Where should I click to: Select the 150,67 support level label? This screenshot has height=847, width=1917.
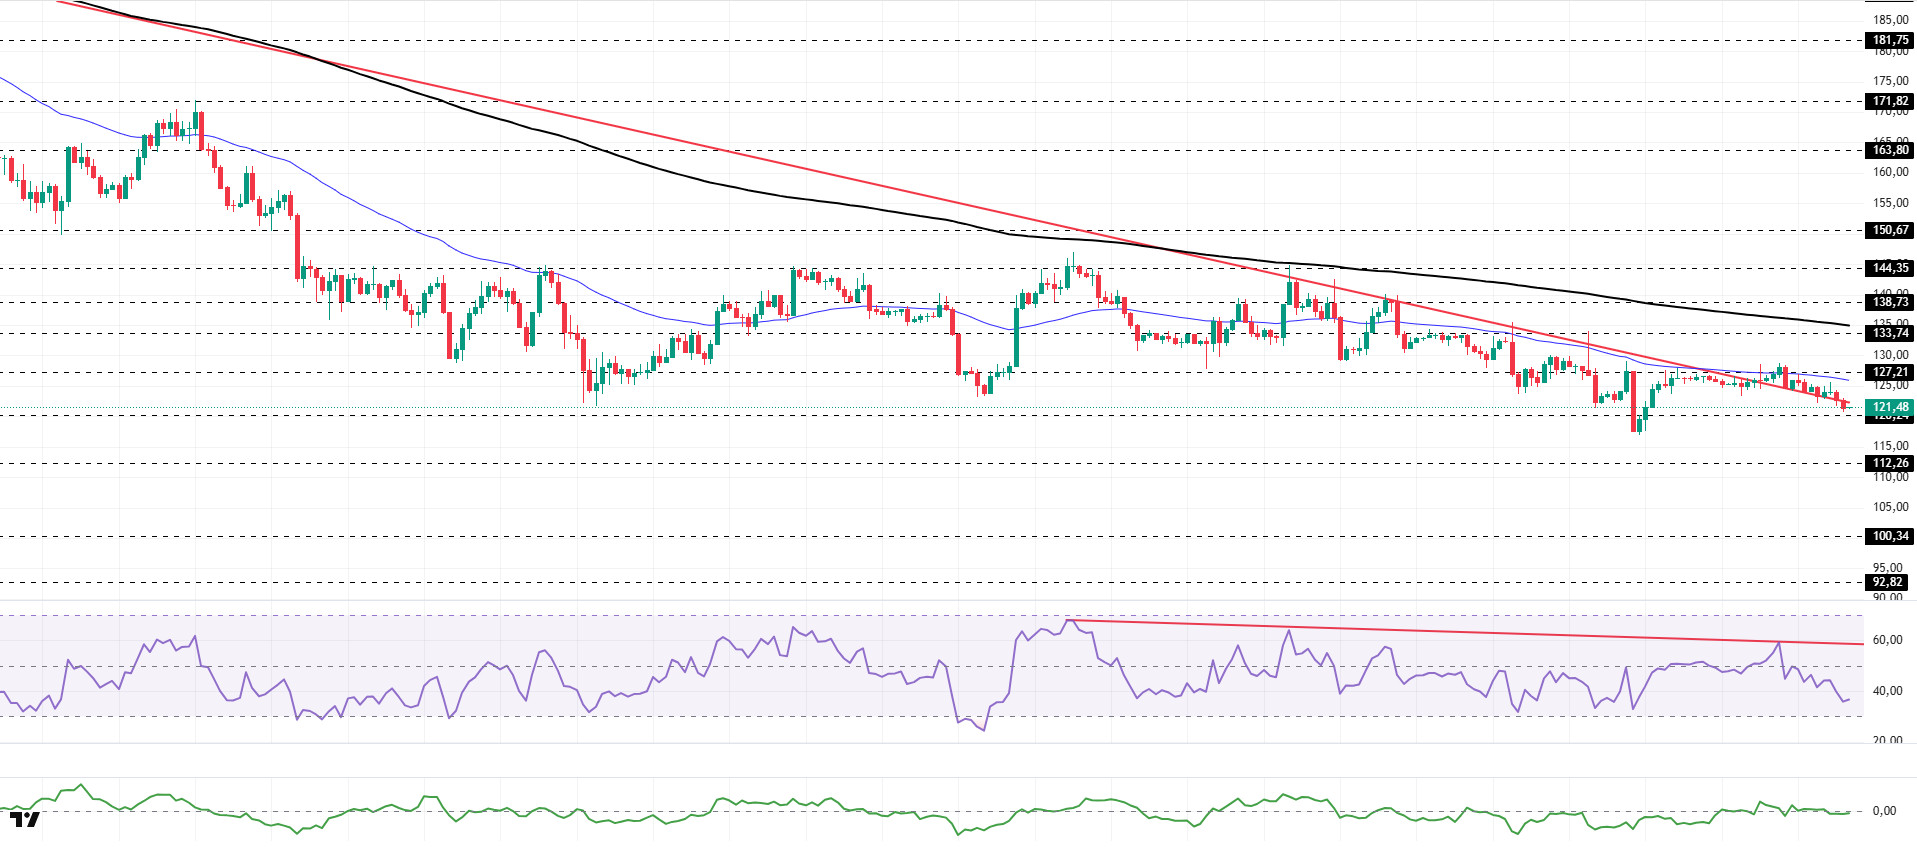1889,230
